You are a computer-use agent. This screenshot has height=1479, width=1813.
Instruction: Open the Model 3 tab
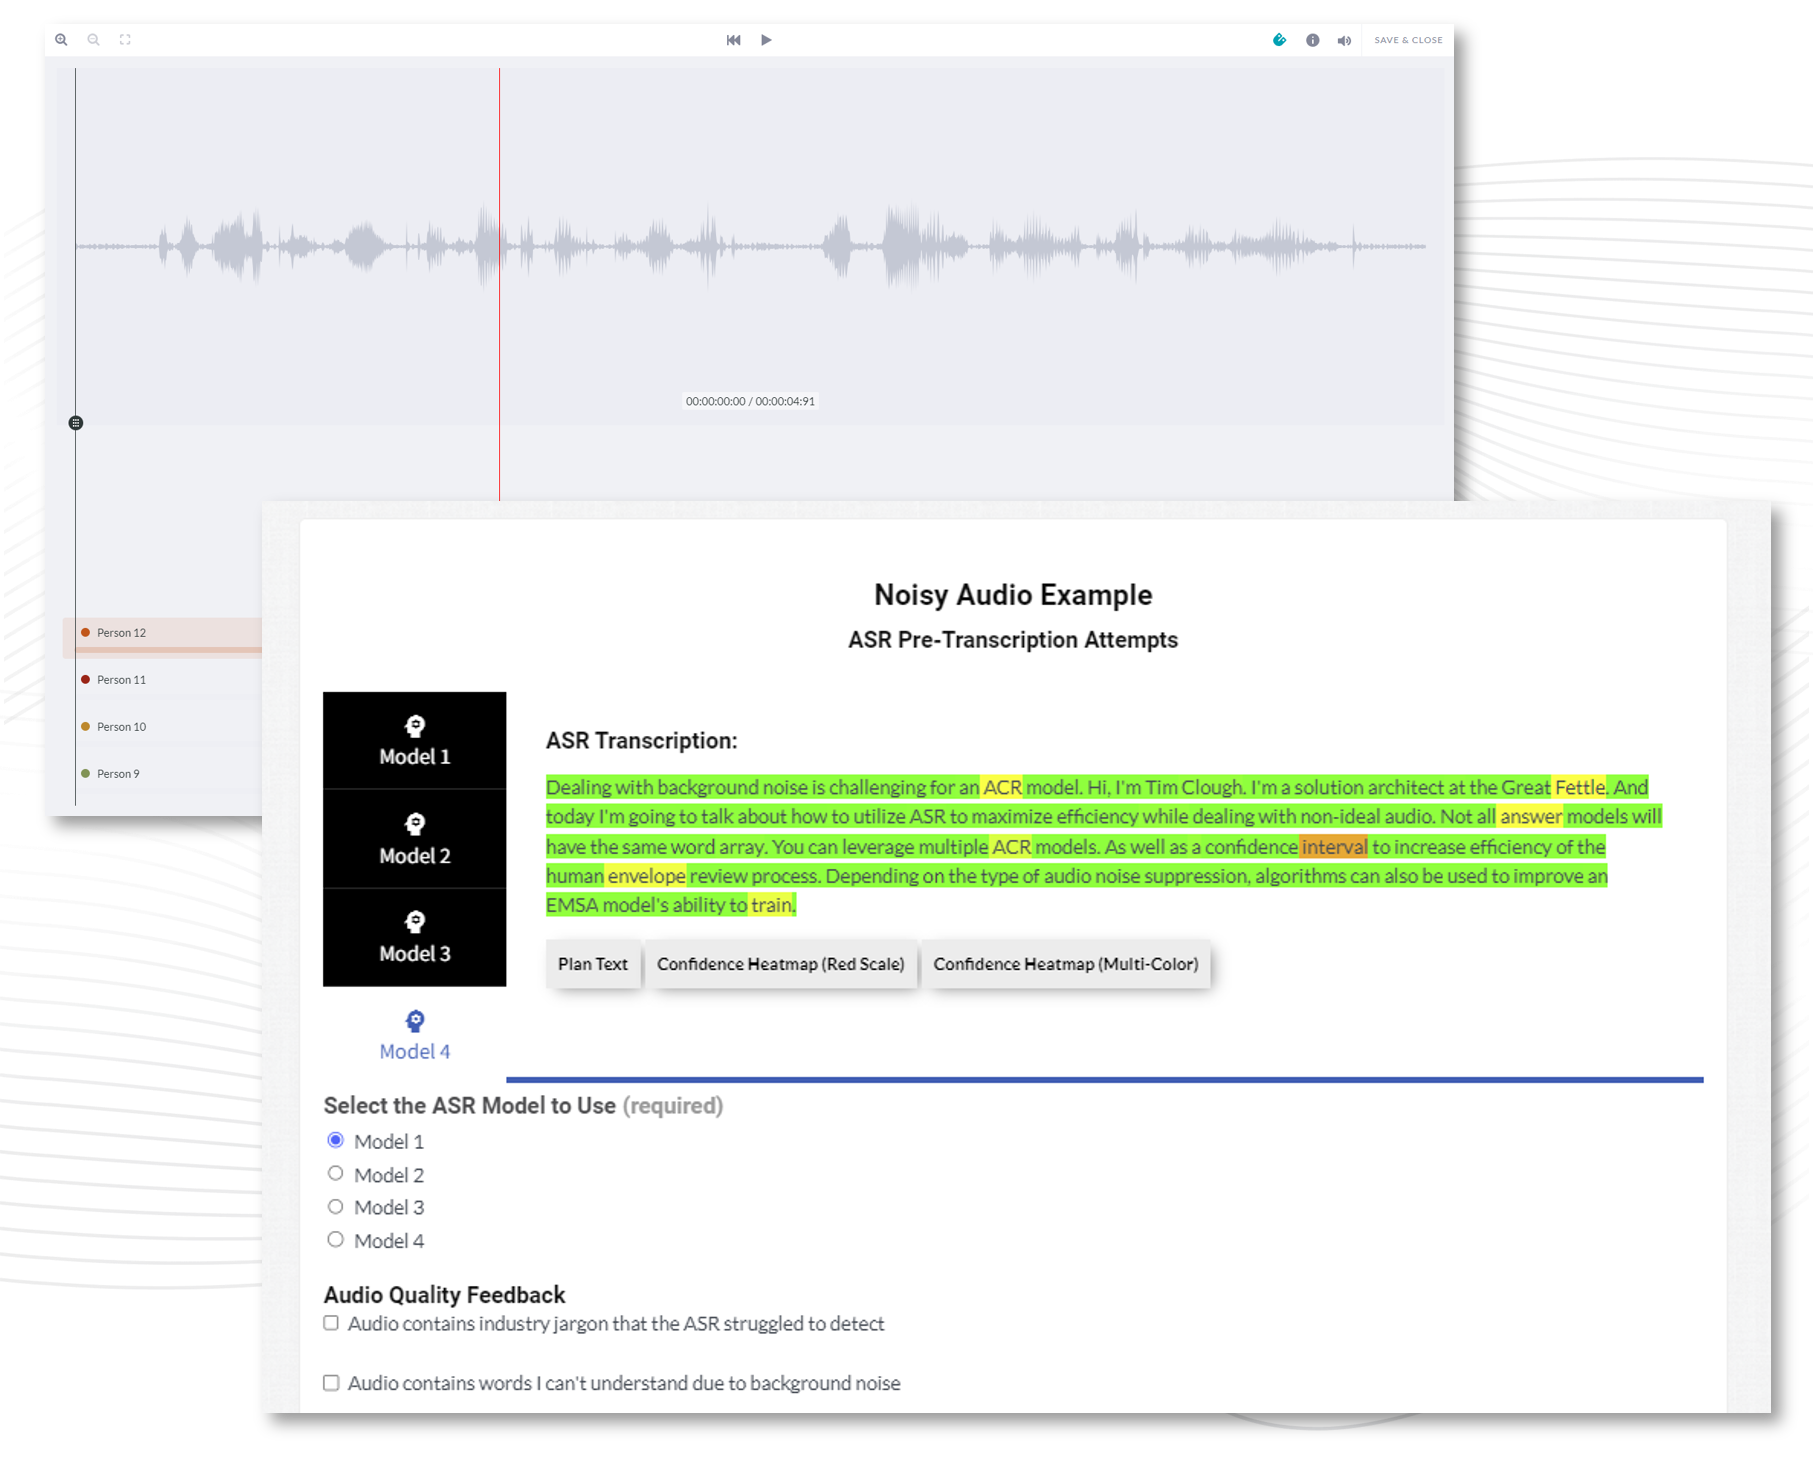[414, 937]
